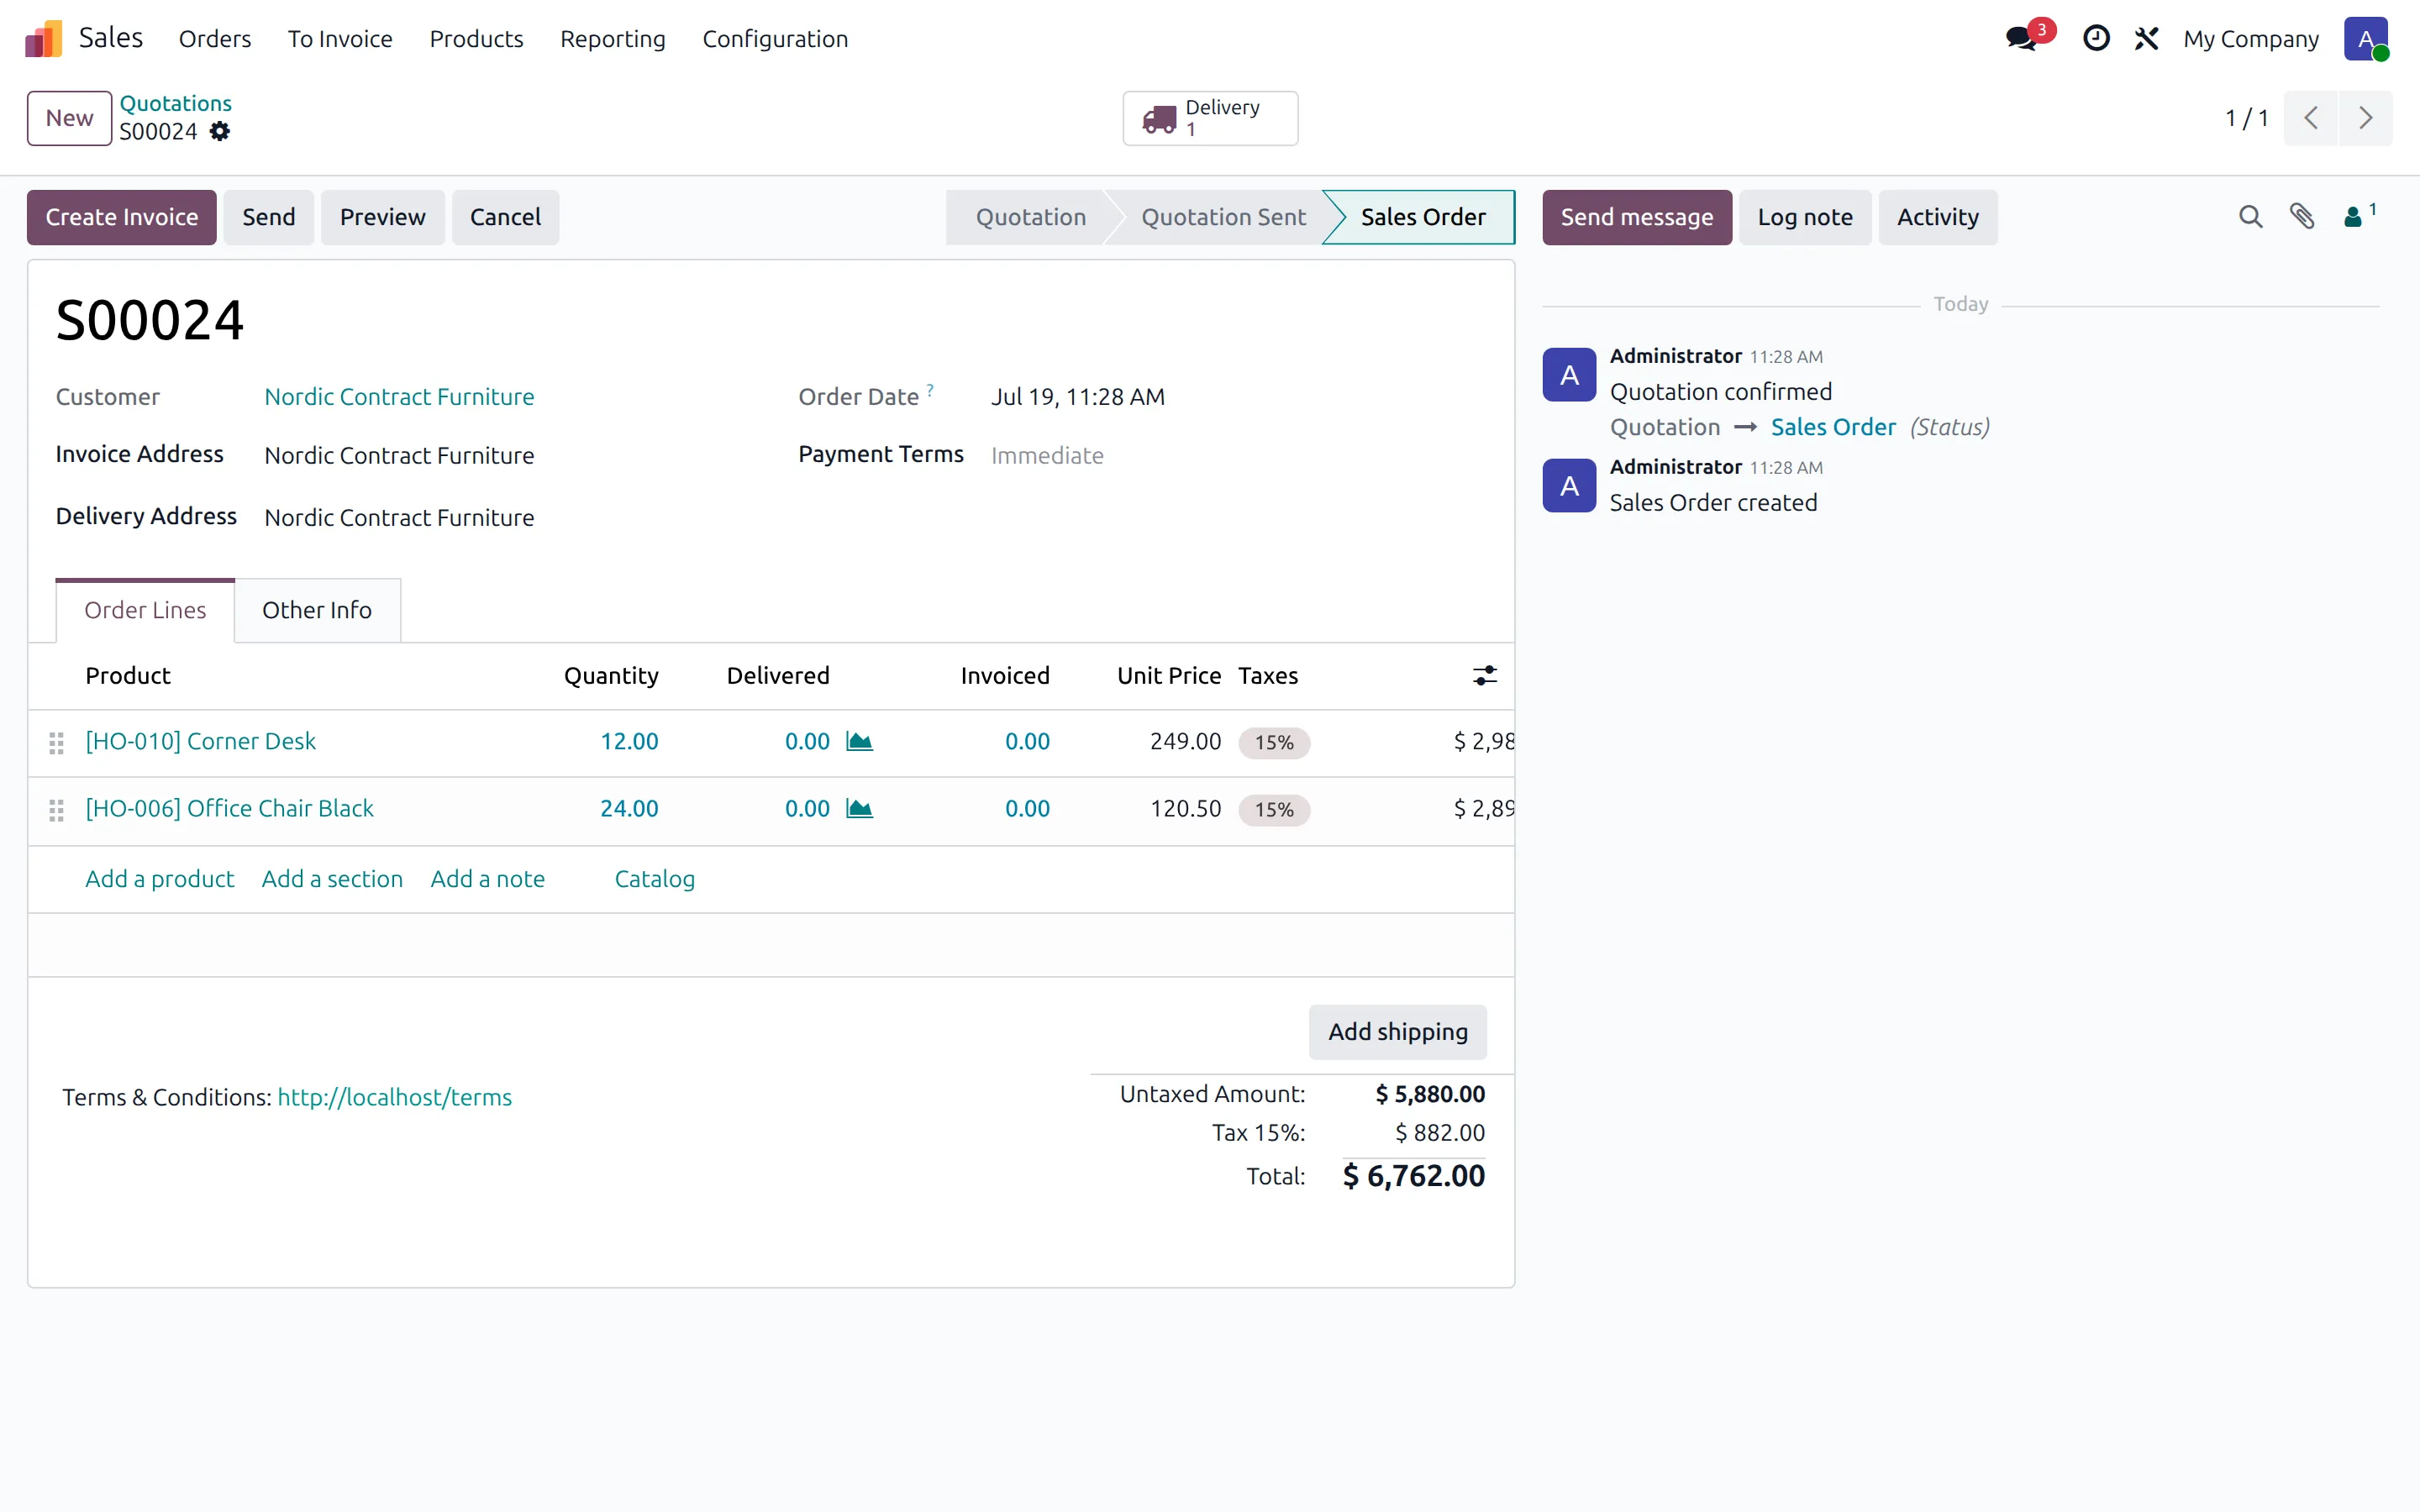Click the Send button
This screenshot has height=1512, width=2420.
click(269, 217)
